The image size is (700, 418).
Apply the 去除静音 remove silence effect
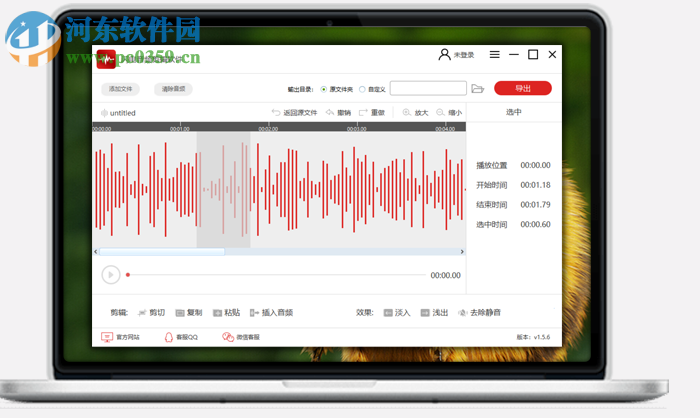[x=479, y=313]
